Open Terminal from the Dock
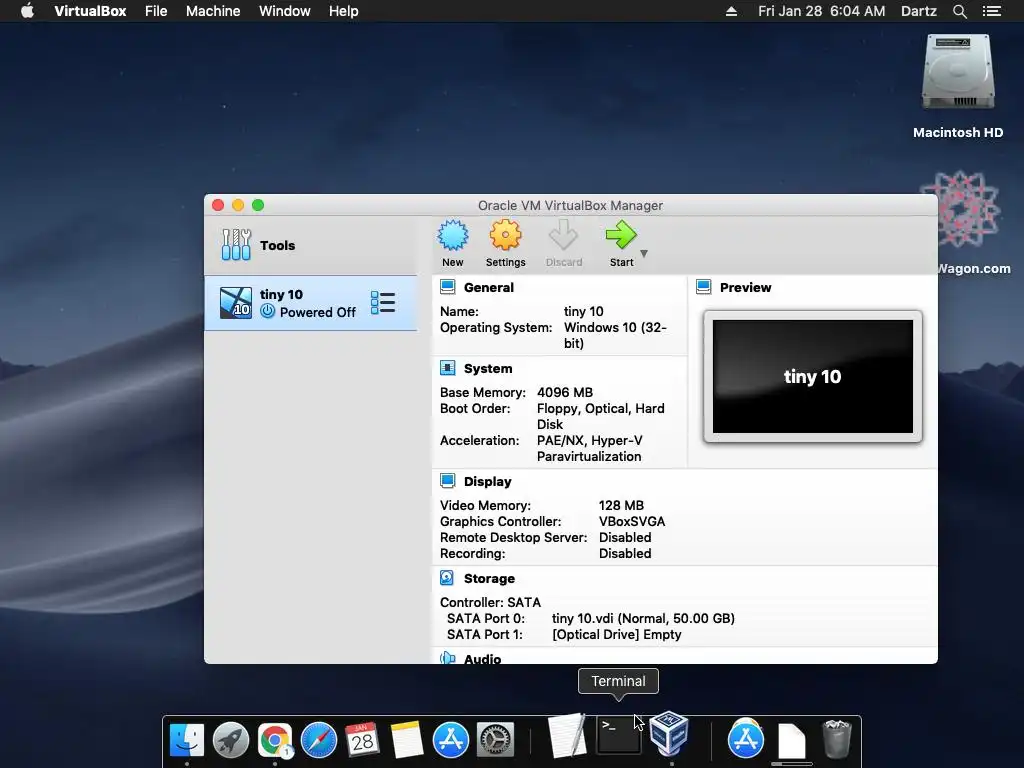The height and width of the screenshot is (768, 1024). (618, 737)
